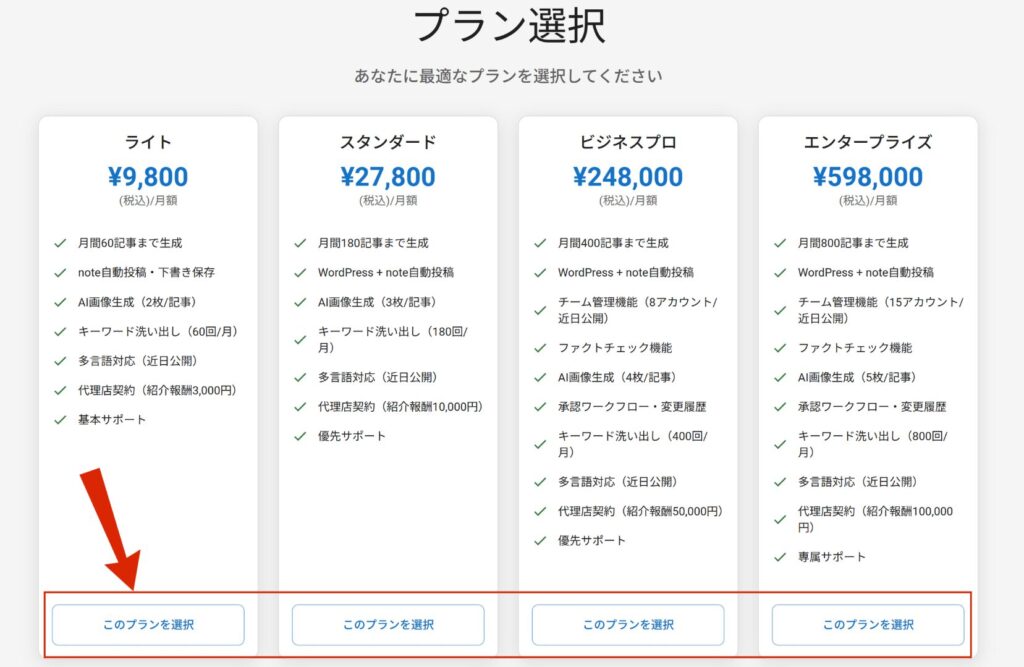Click checkmark beside AI画像生成（2枚/記事）
The height and width of the screenshot is (667, 1024).
[60, 302]
